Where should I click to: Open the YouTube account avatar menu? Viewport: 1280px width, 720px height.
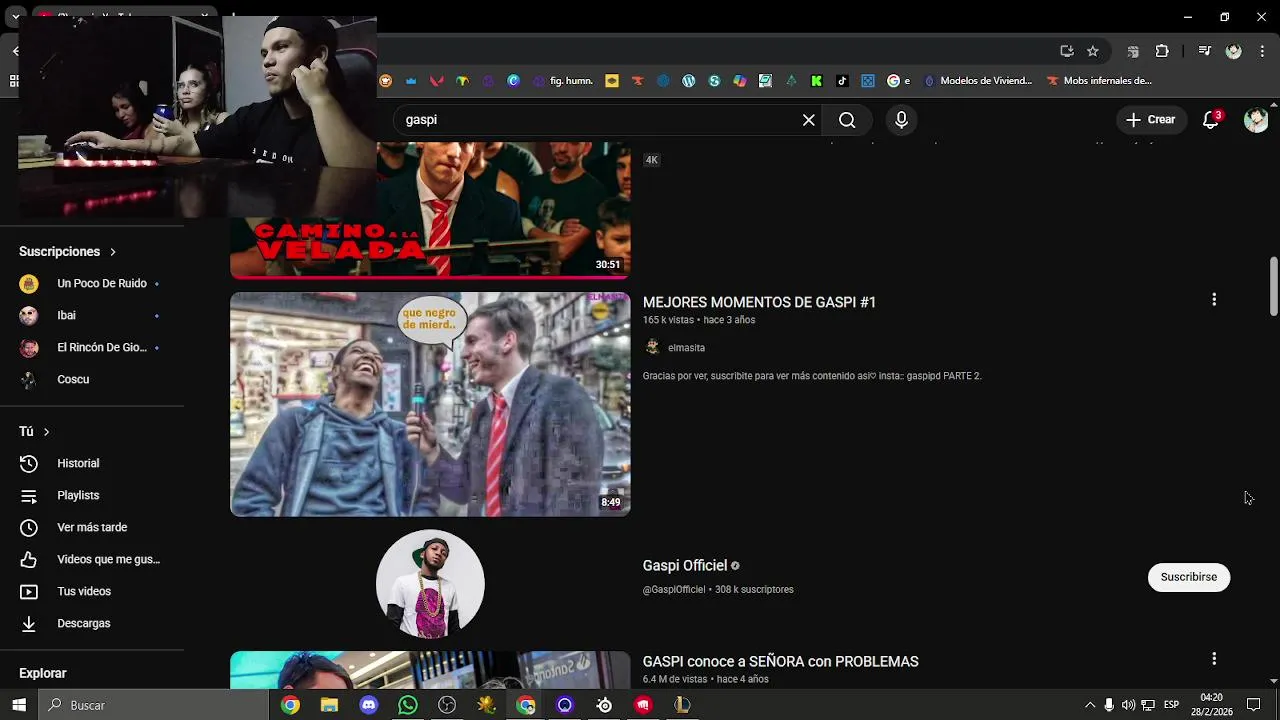[x=1256, y=120]
